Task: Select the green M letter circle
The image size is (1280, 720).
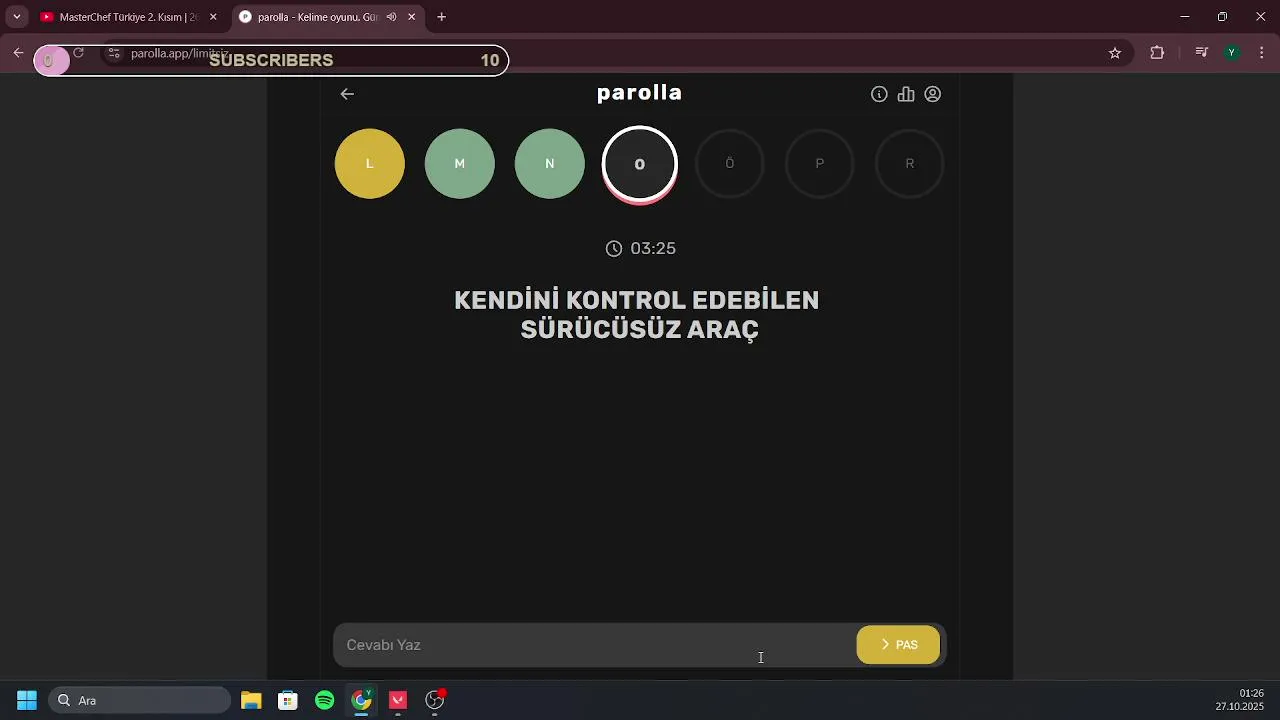Action: 460,164
